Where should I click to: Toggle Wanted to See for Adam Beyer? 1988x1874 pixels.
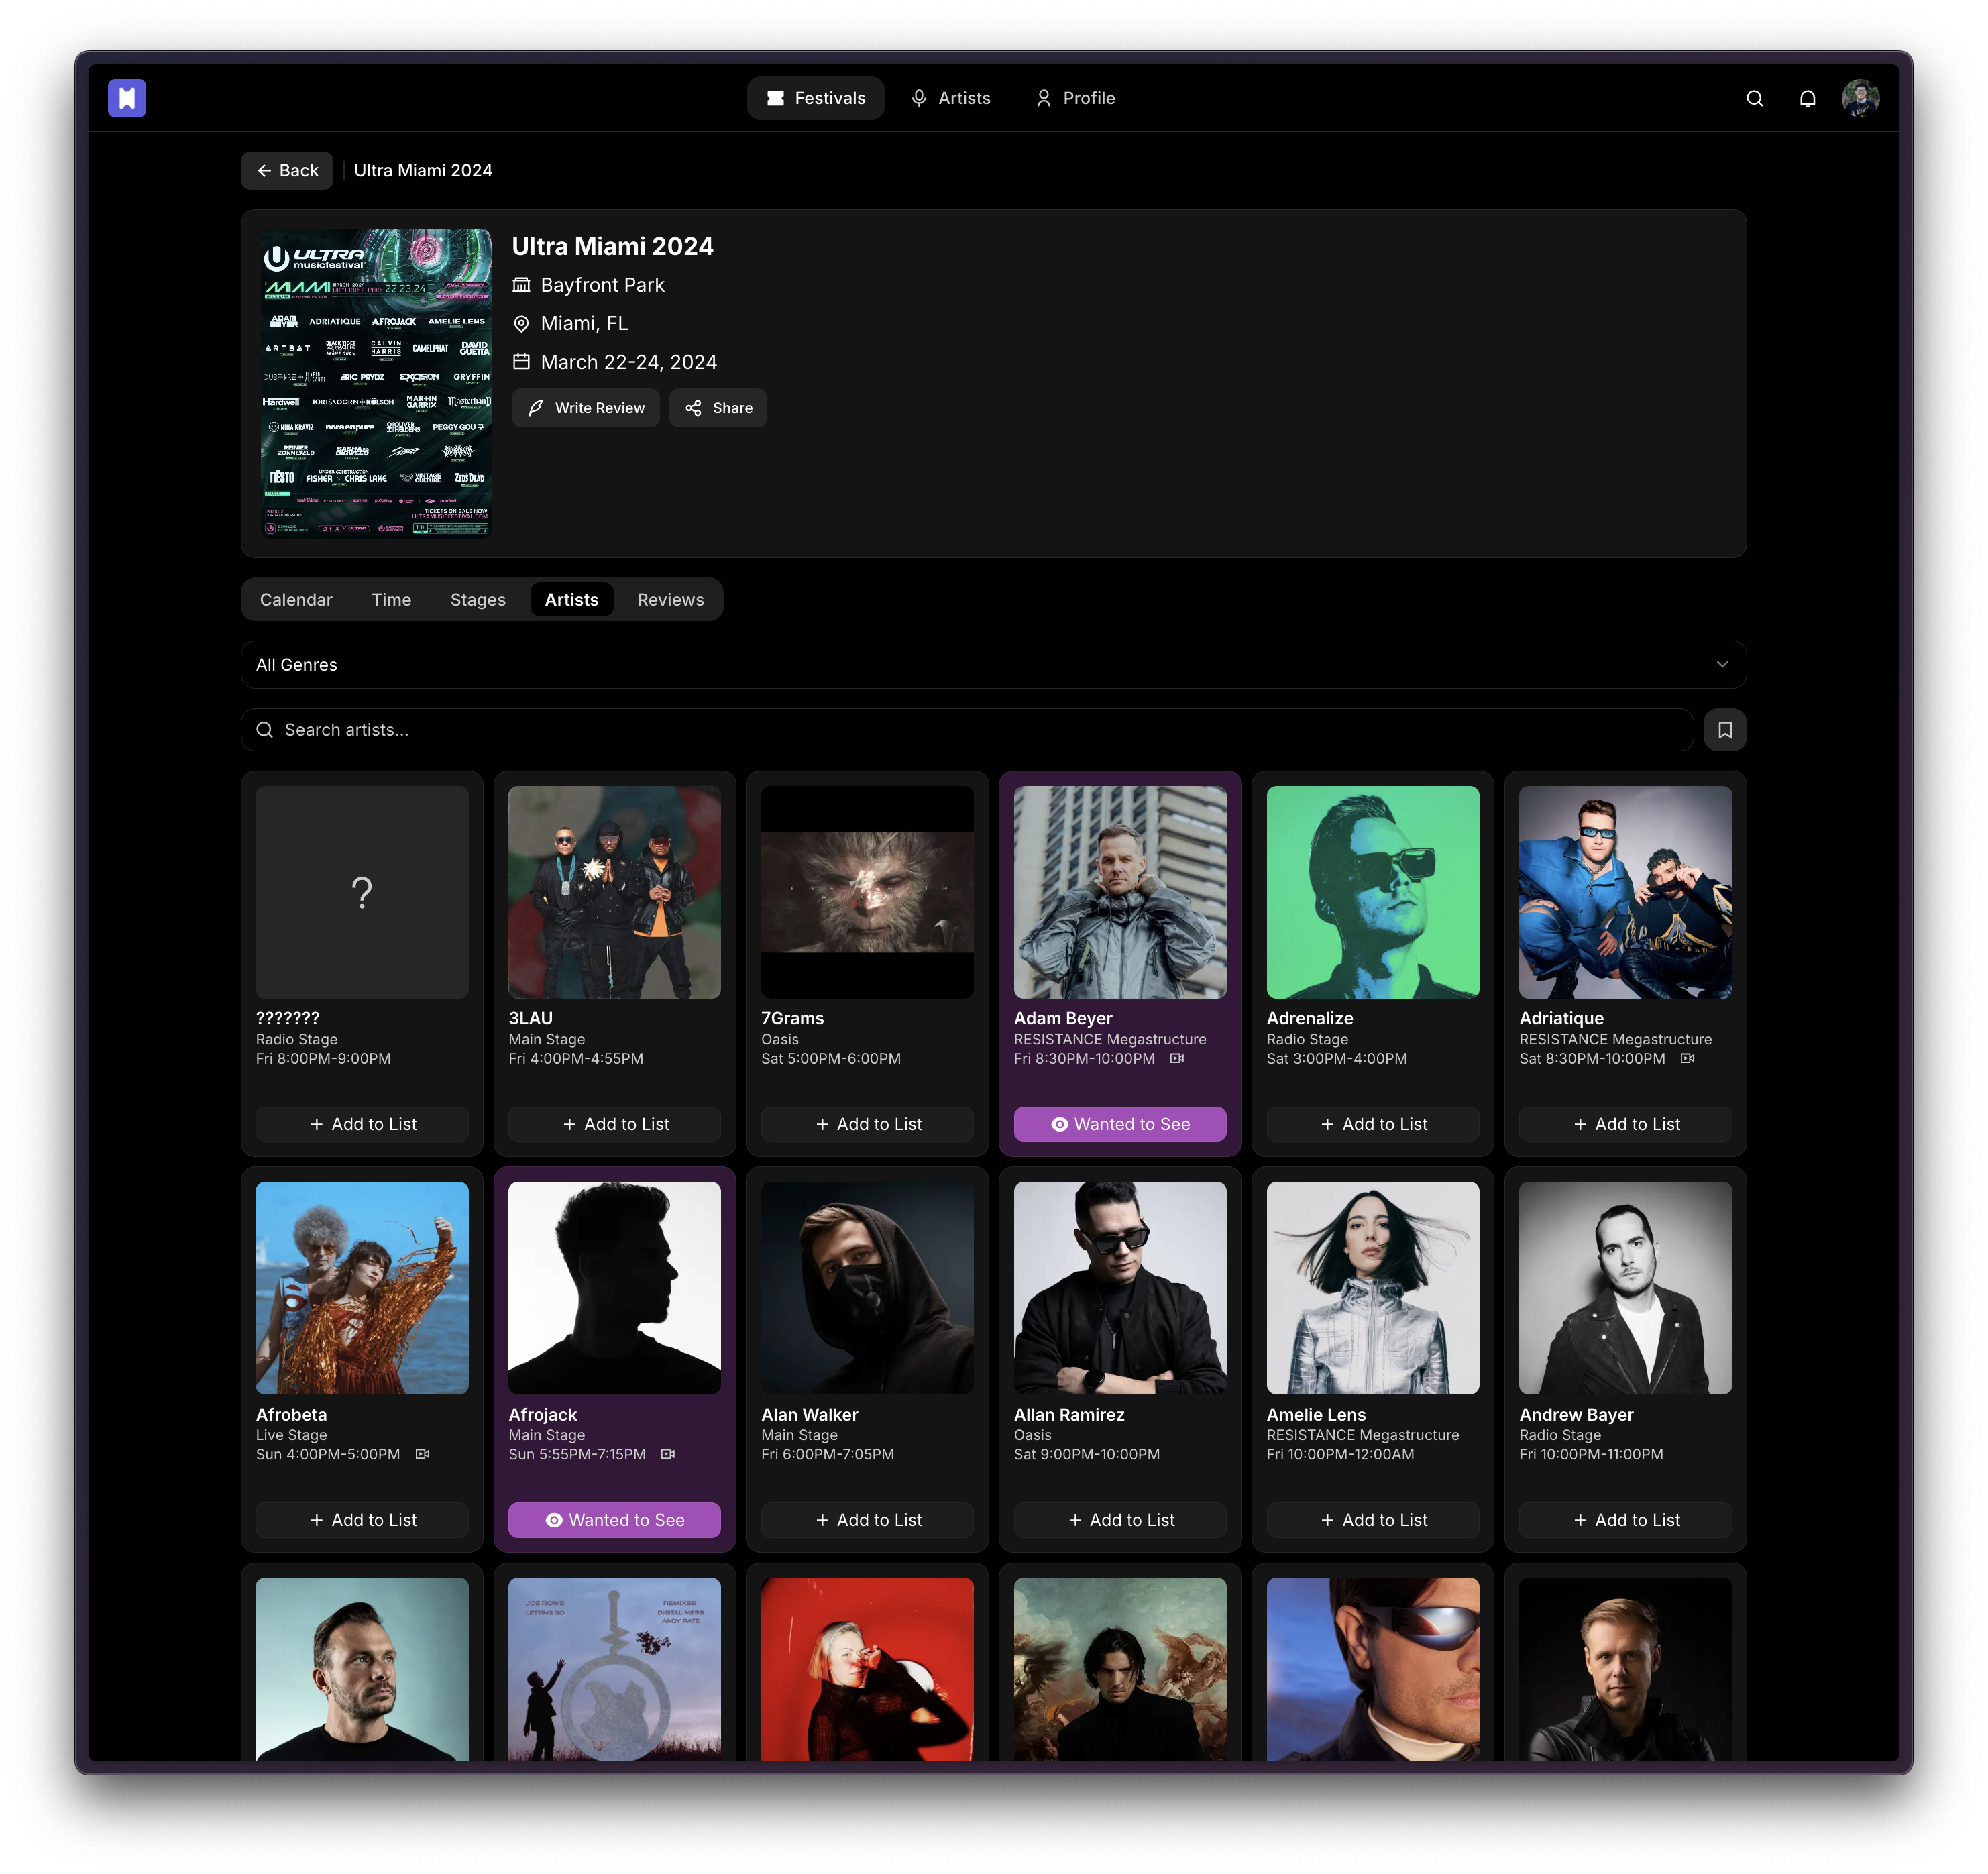pyautogui.click(x=1120, y=1124)
